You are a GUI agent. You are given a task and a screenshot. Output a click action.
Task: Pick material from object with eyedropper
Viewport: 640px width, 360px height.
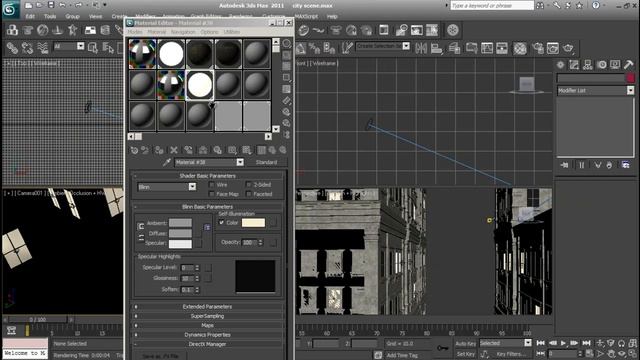point(167,162)
